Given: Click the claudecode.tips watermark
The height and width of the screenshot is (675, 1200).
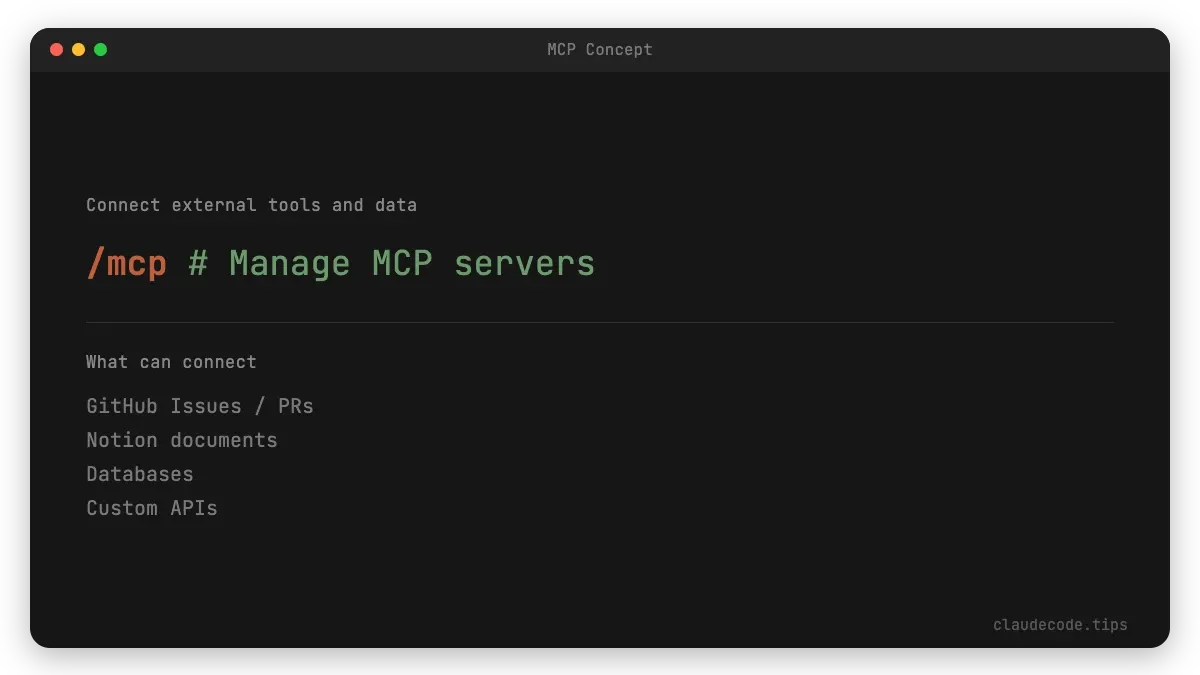Looking at the screenshot, I should (1060, 624).
